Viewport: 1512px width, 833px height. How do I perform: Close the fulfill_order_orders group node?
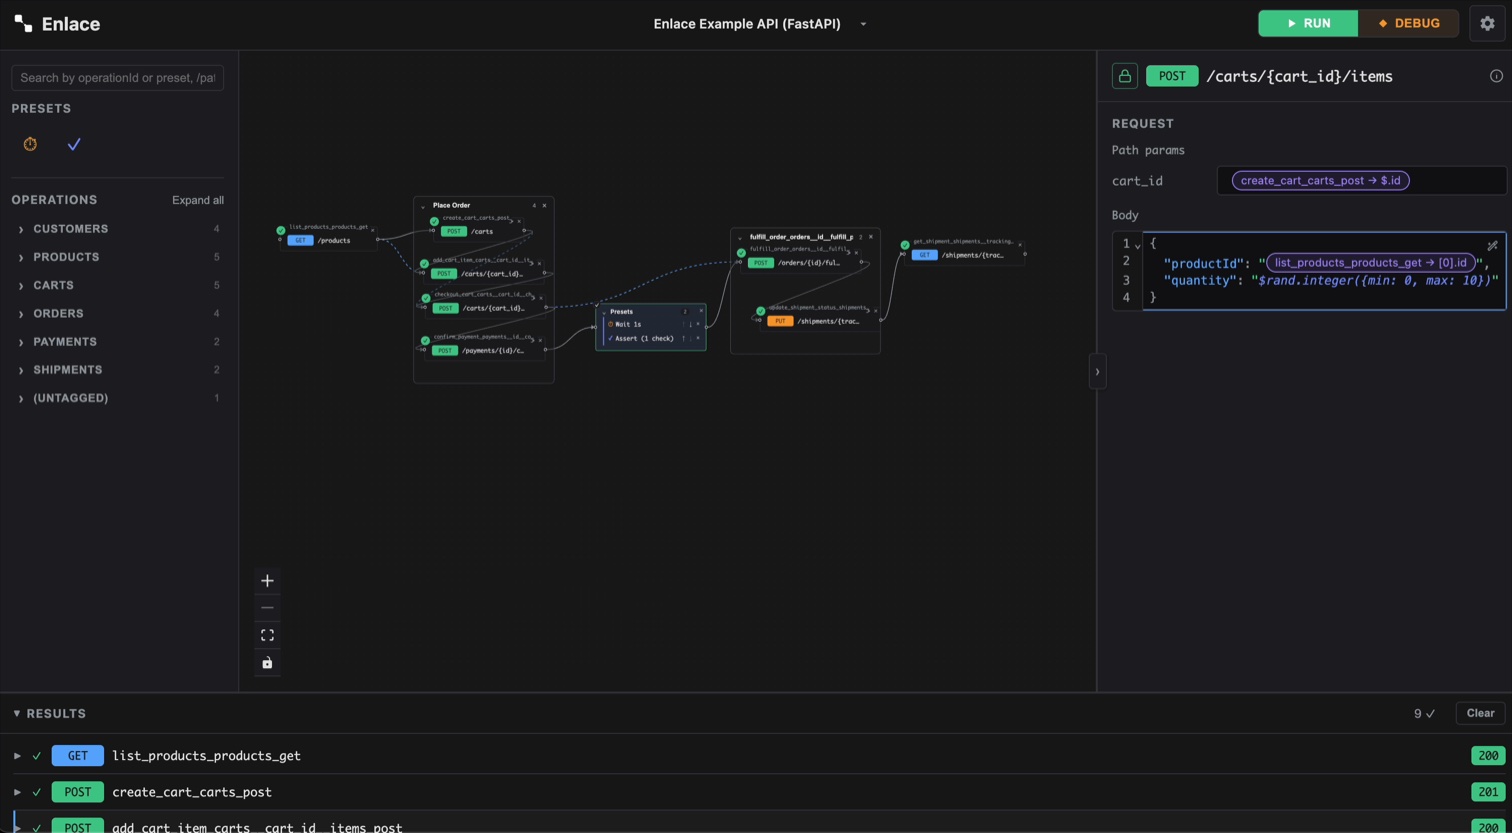[x=871, y=237]
